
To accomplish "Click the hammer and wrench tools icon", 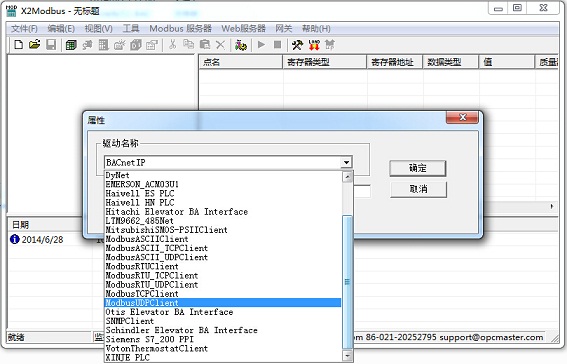I will click(297, 45).
